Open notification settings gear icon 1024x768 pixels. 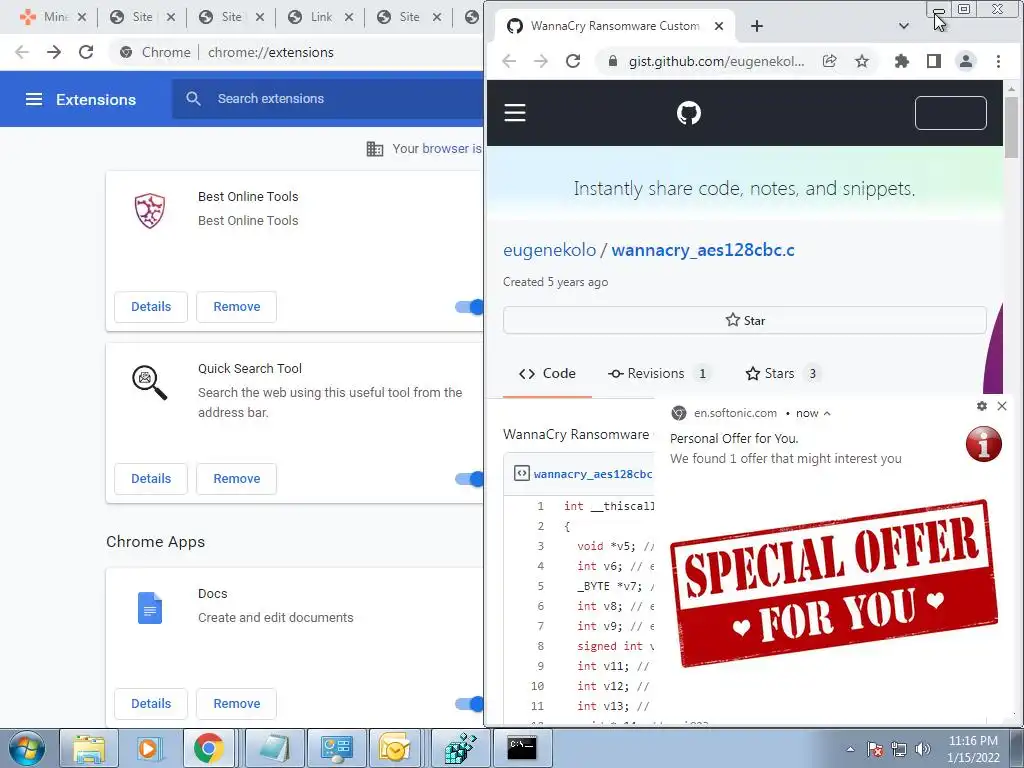(x=982, y=406)
